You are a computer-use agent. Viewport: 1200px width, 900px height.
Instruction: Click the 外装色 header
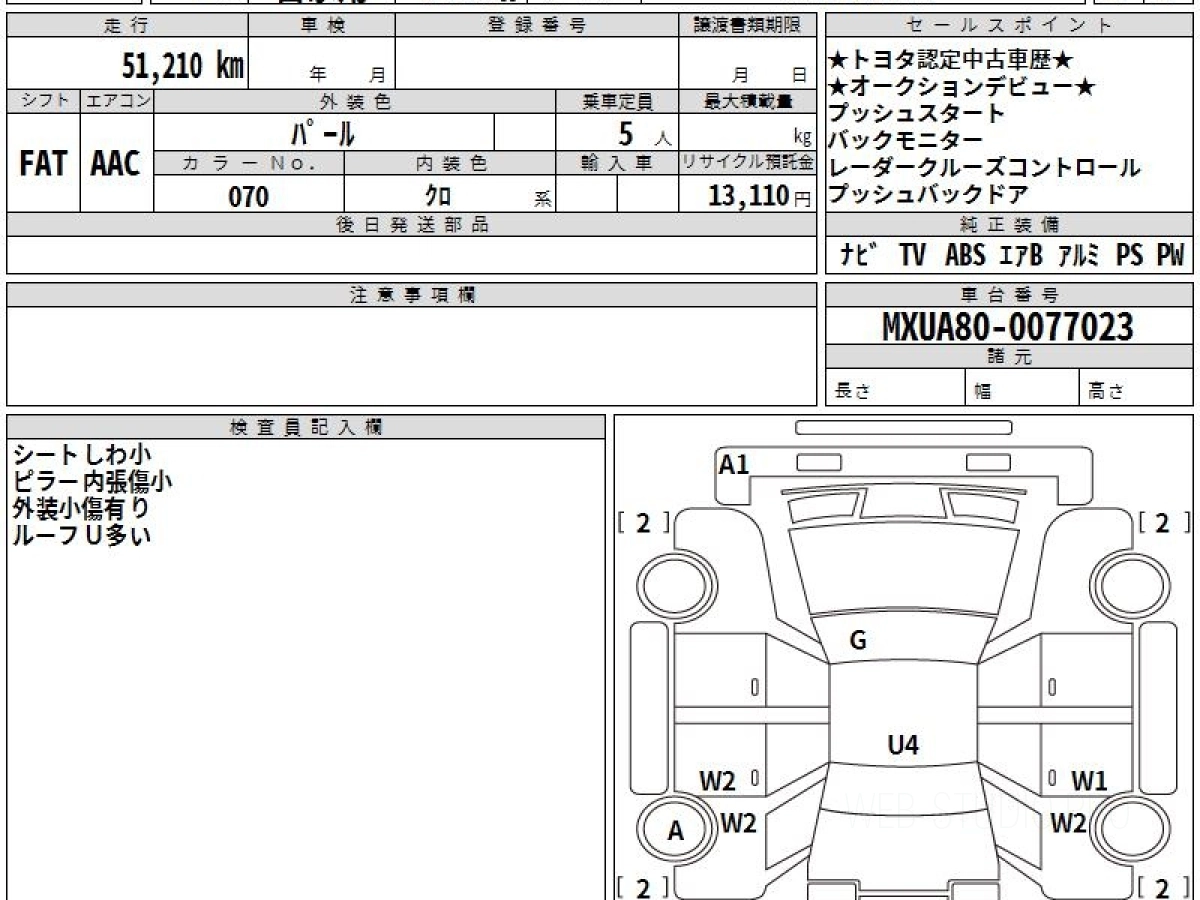pos(355,101)
